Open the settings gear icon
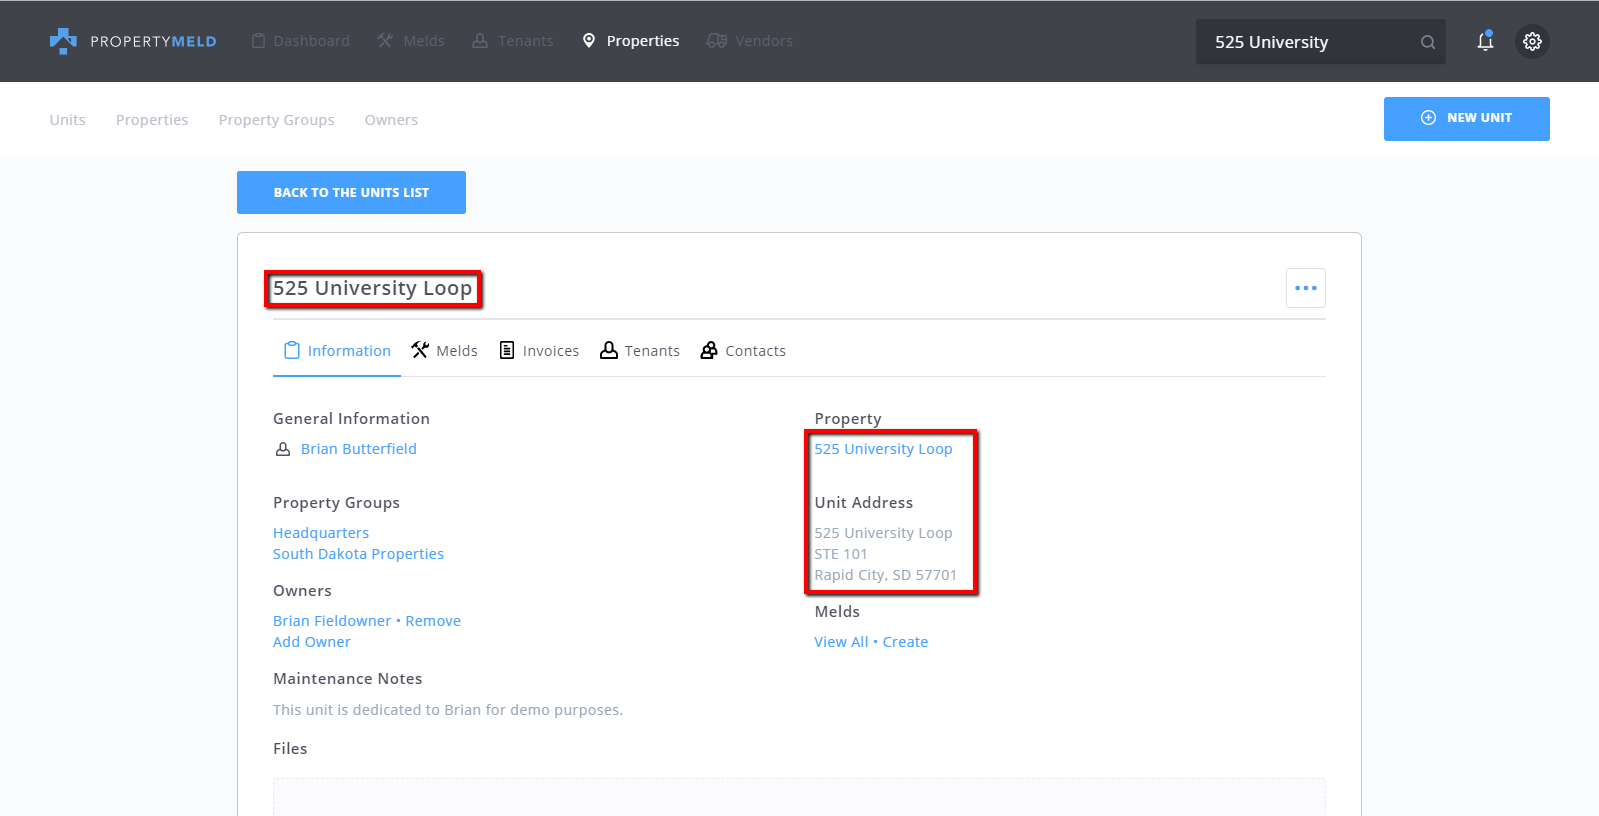Viewport: 1599px width, 816px height. (x=1532, y=41)
